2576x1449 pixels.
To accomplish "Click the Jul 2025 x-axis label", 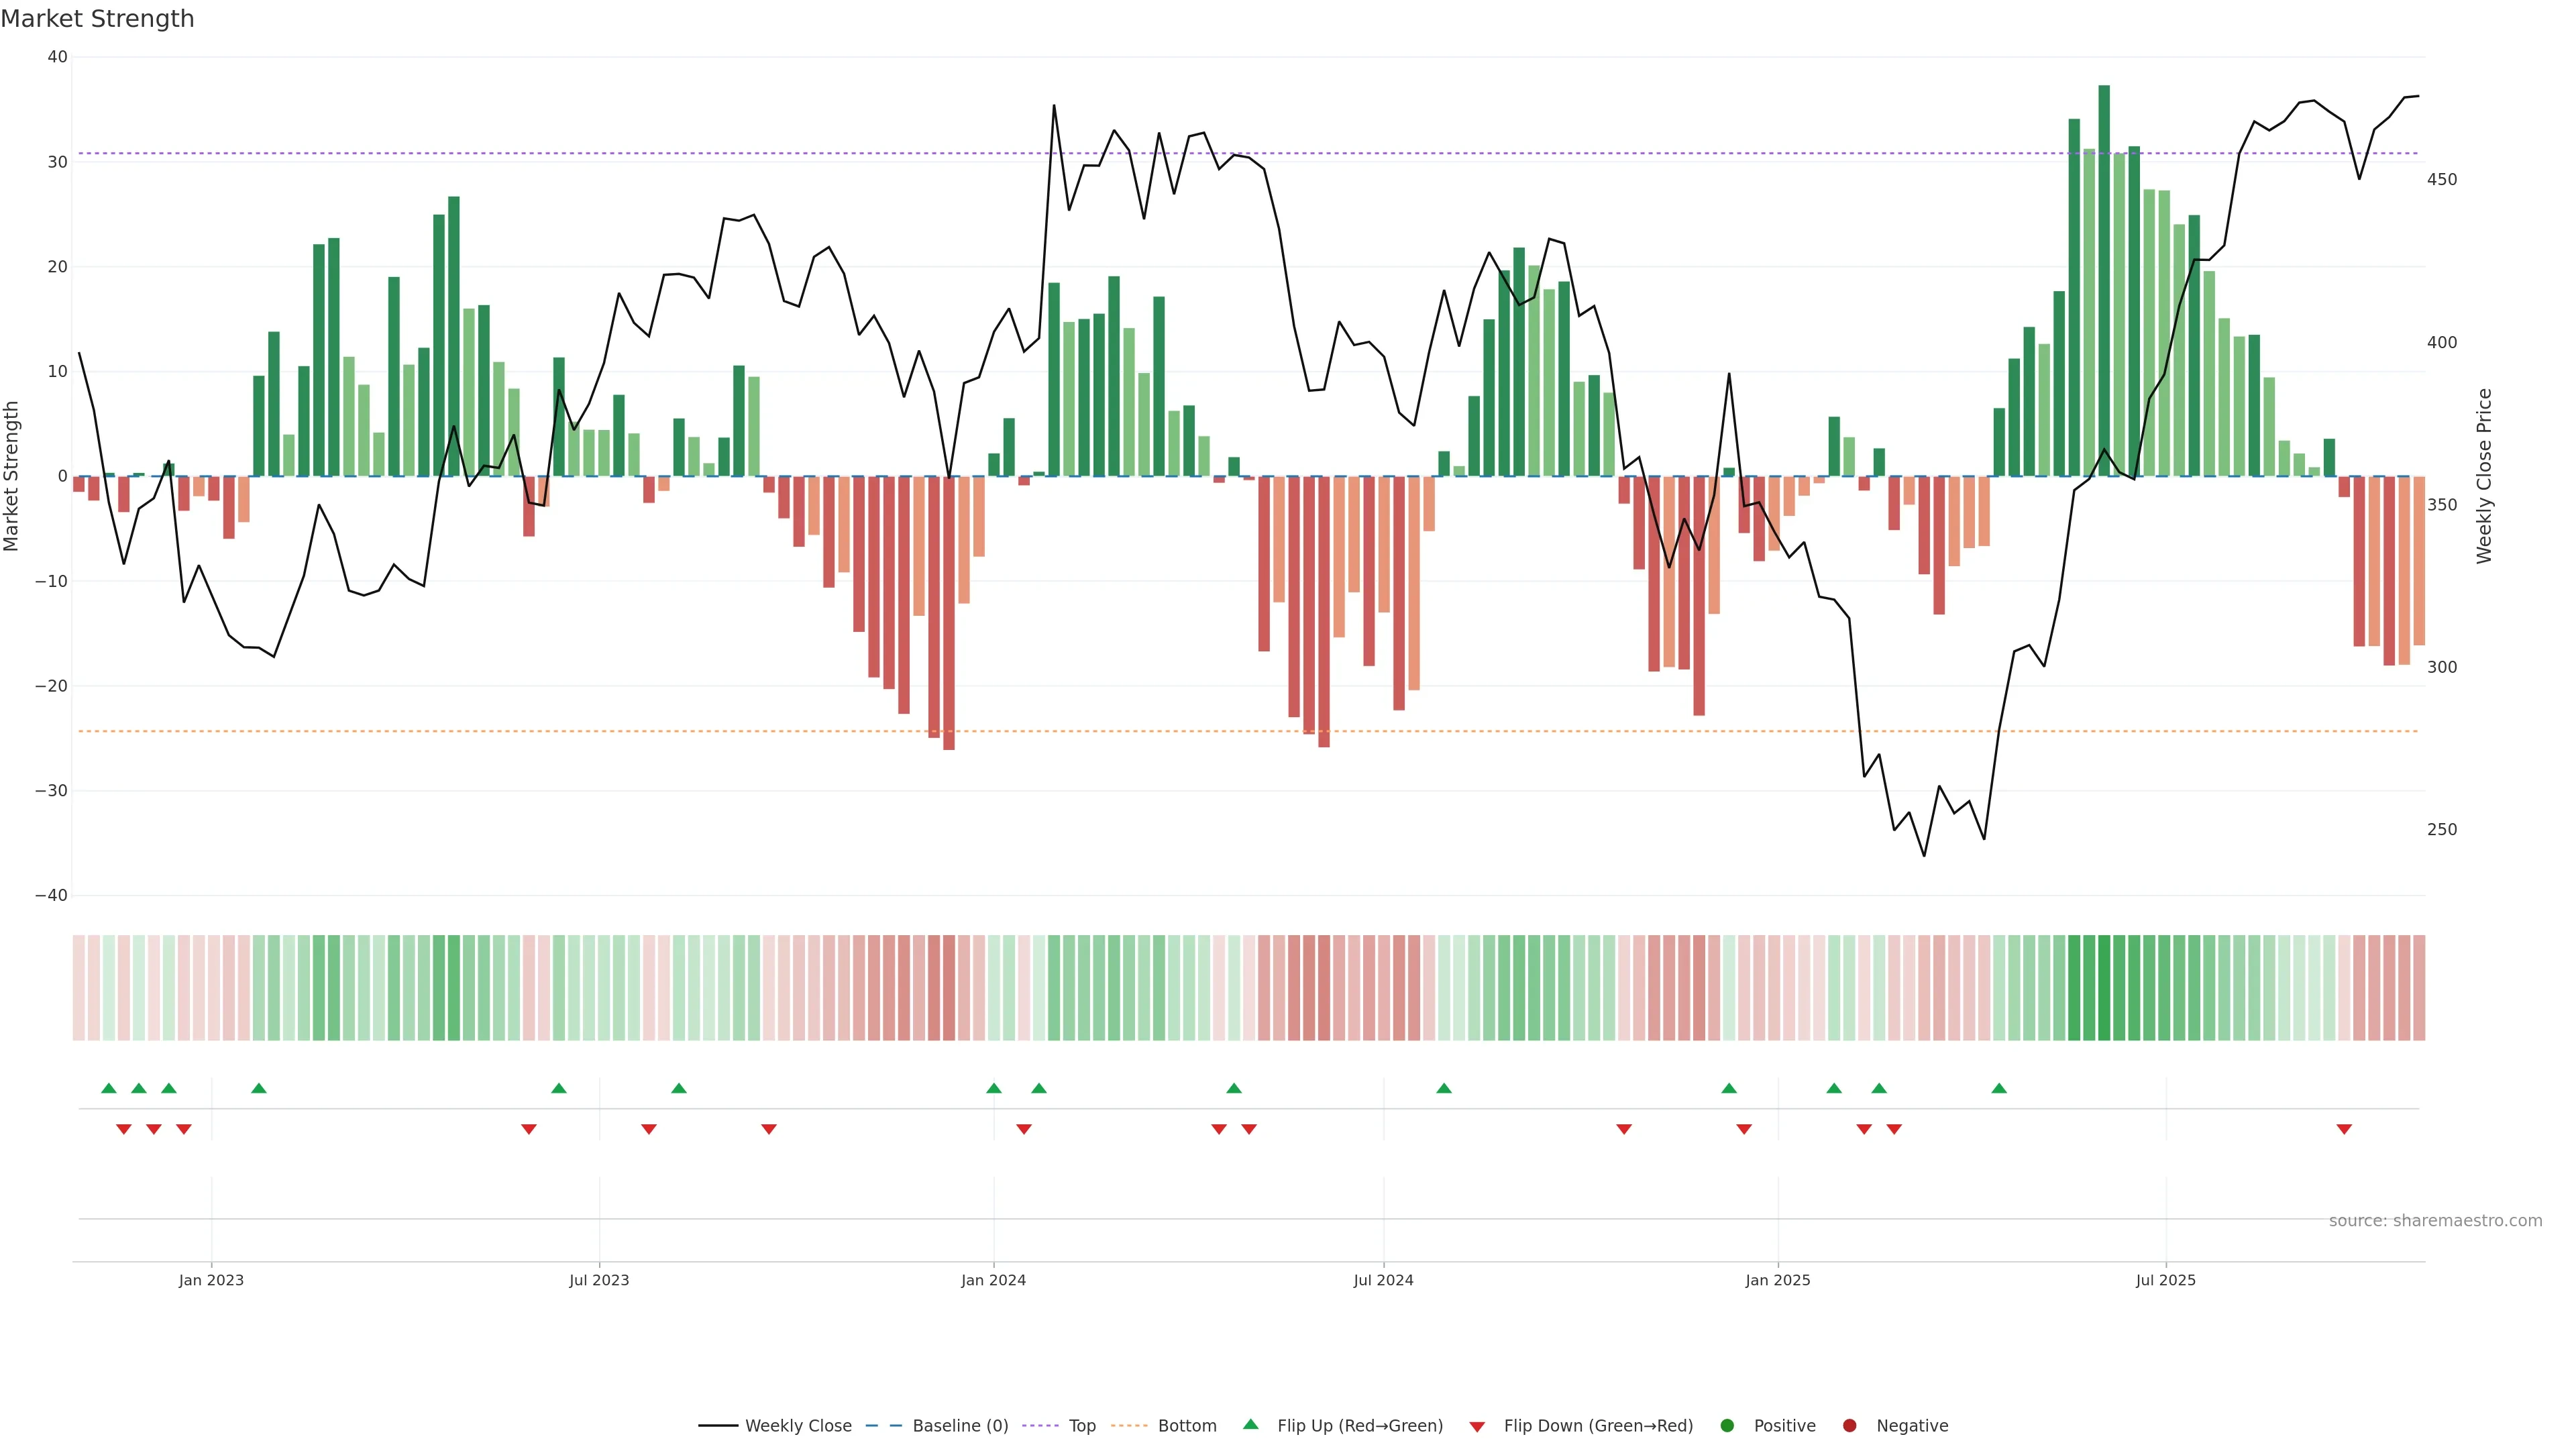I will pyautogui.click(x=2165, y=1280).
